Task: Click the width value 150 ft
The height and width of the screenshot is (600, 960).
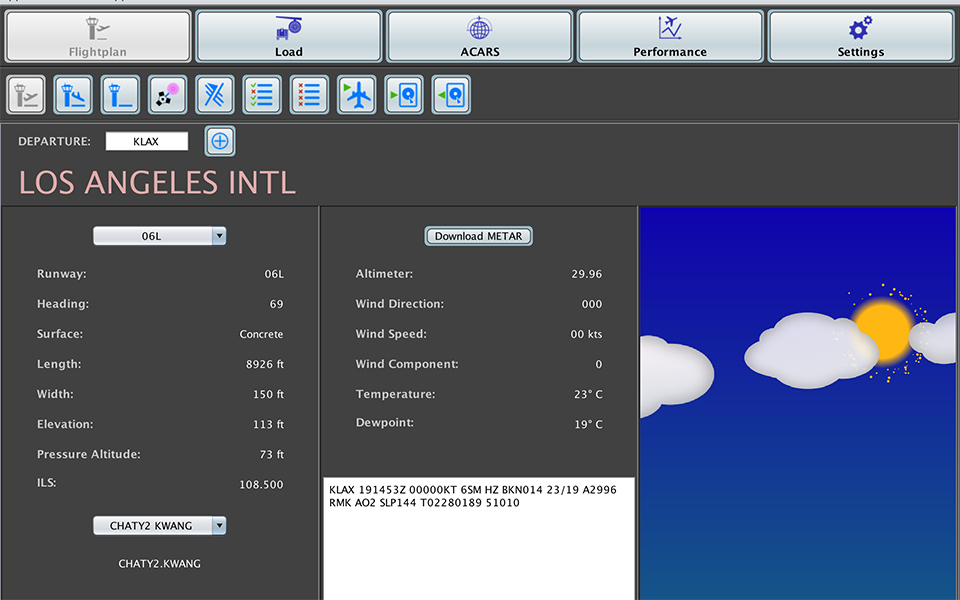Action: [x=268, y=394]
